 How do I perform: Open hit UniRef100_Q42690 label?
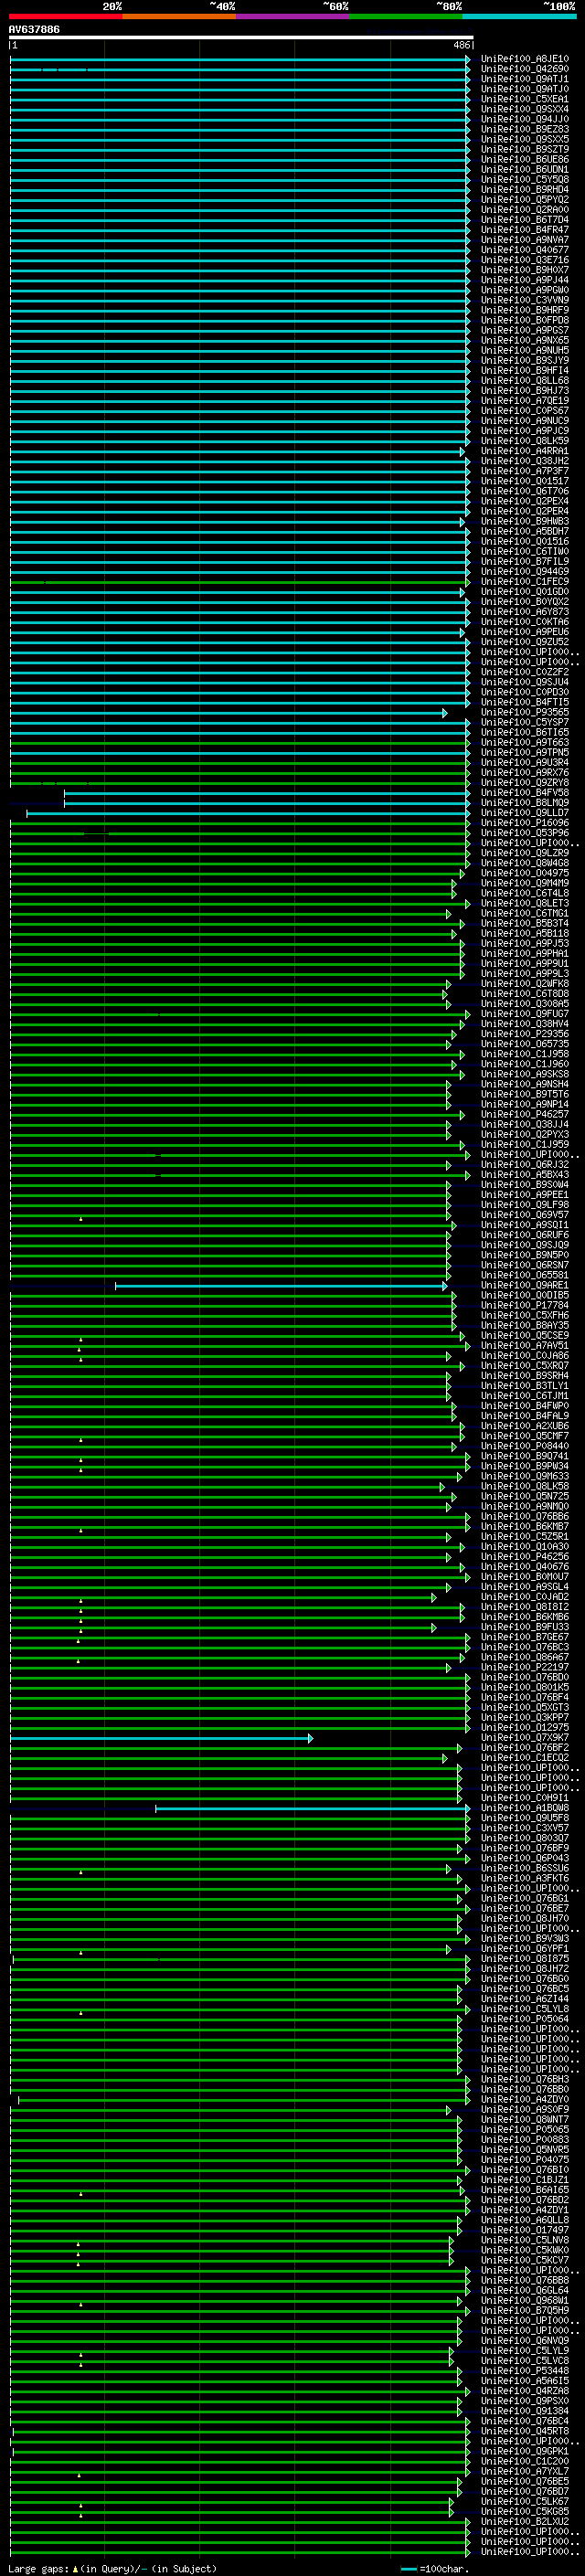coord(525,69)
